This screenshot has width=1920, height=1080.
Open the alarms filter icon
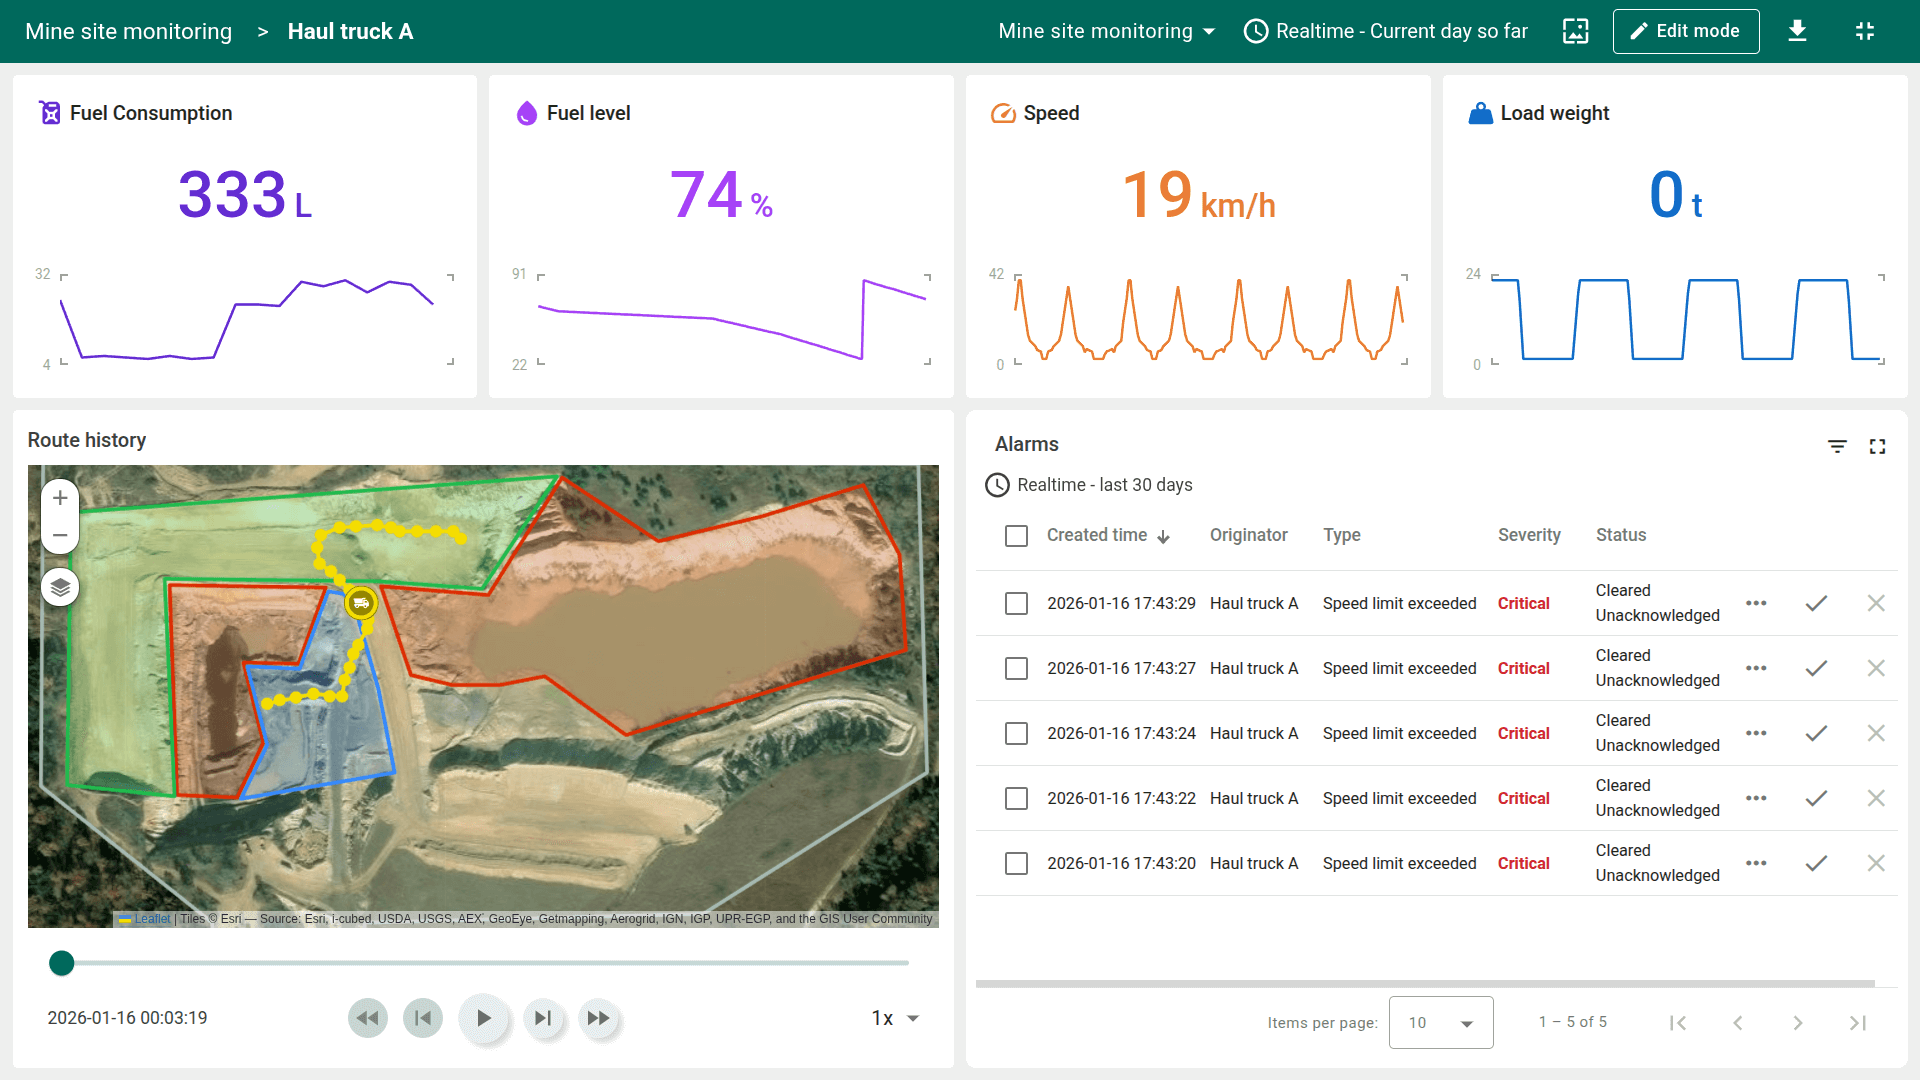tap(1837, 446)
